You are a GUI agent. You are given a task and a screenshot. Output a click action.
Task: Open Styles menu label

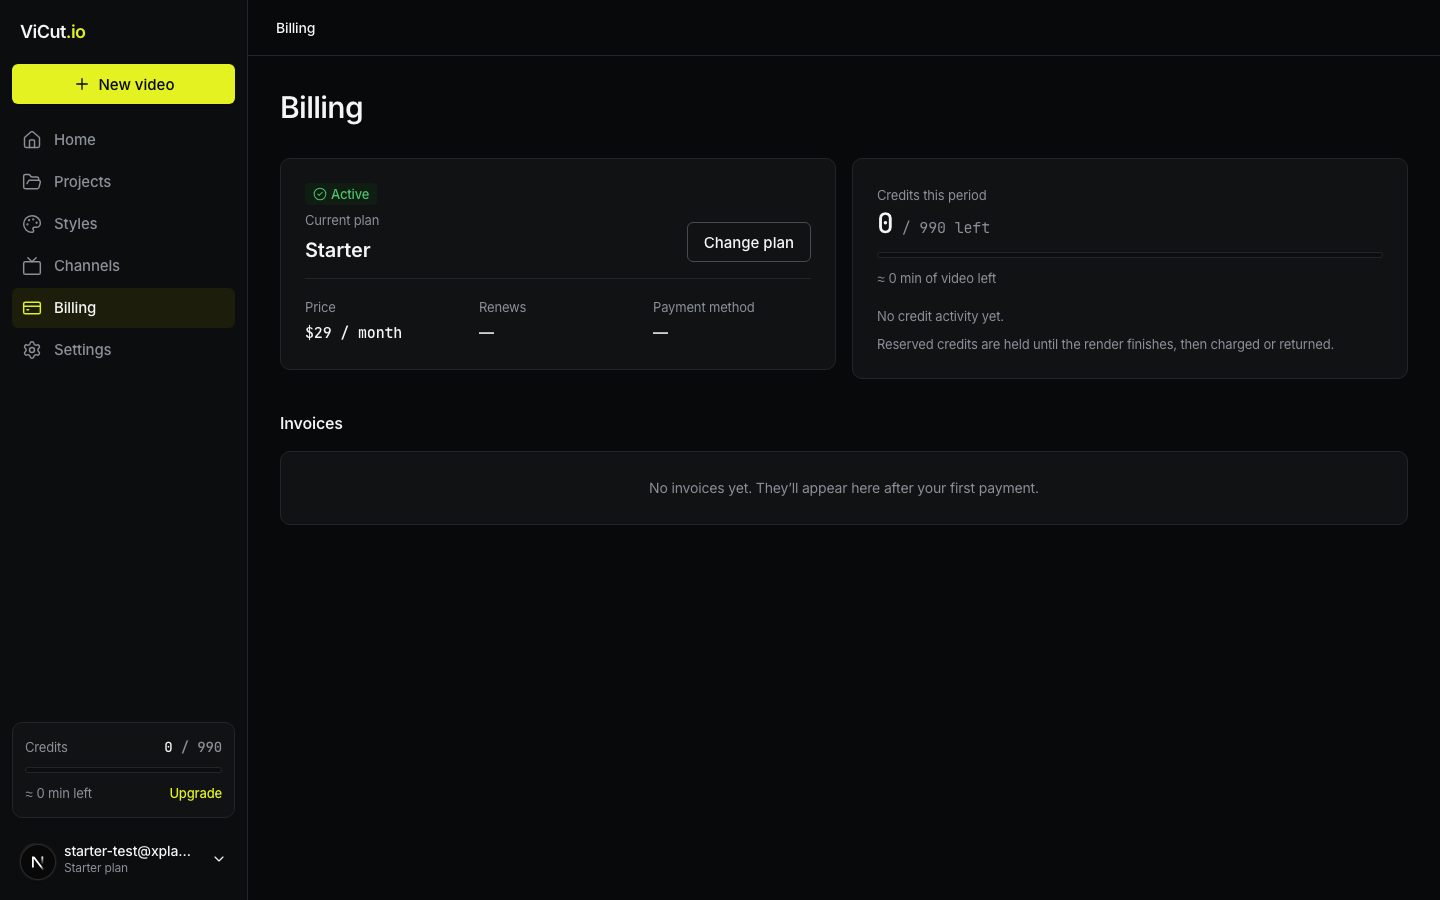[x=76, y=224]
